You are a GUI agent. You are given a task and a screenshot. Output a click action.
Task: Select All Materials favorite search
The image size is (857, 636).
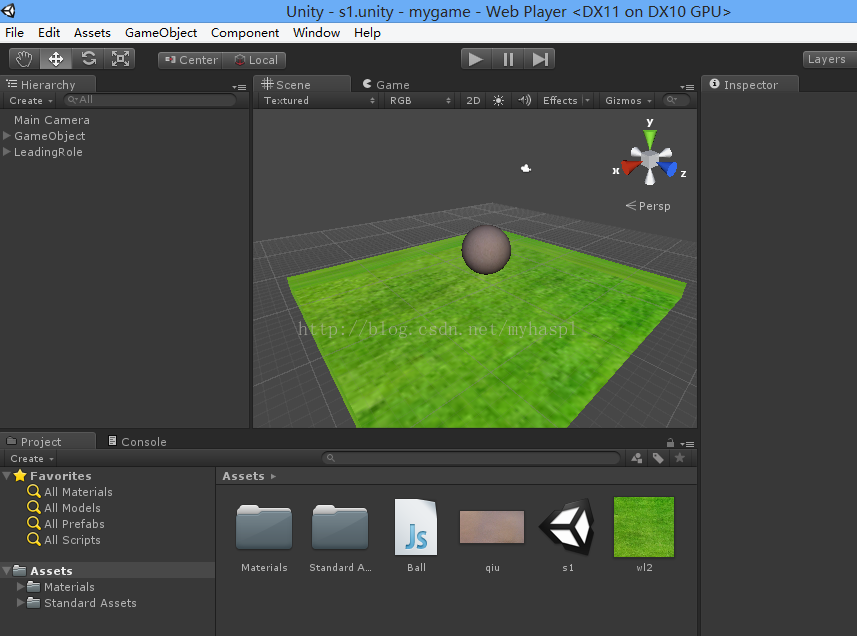coord(78,492)
